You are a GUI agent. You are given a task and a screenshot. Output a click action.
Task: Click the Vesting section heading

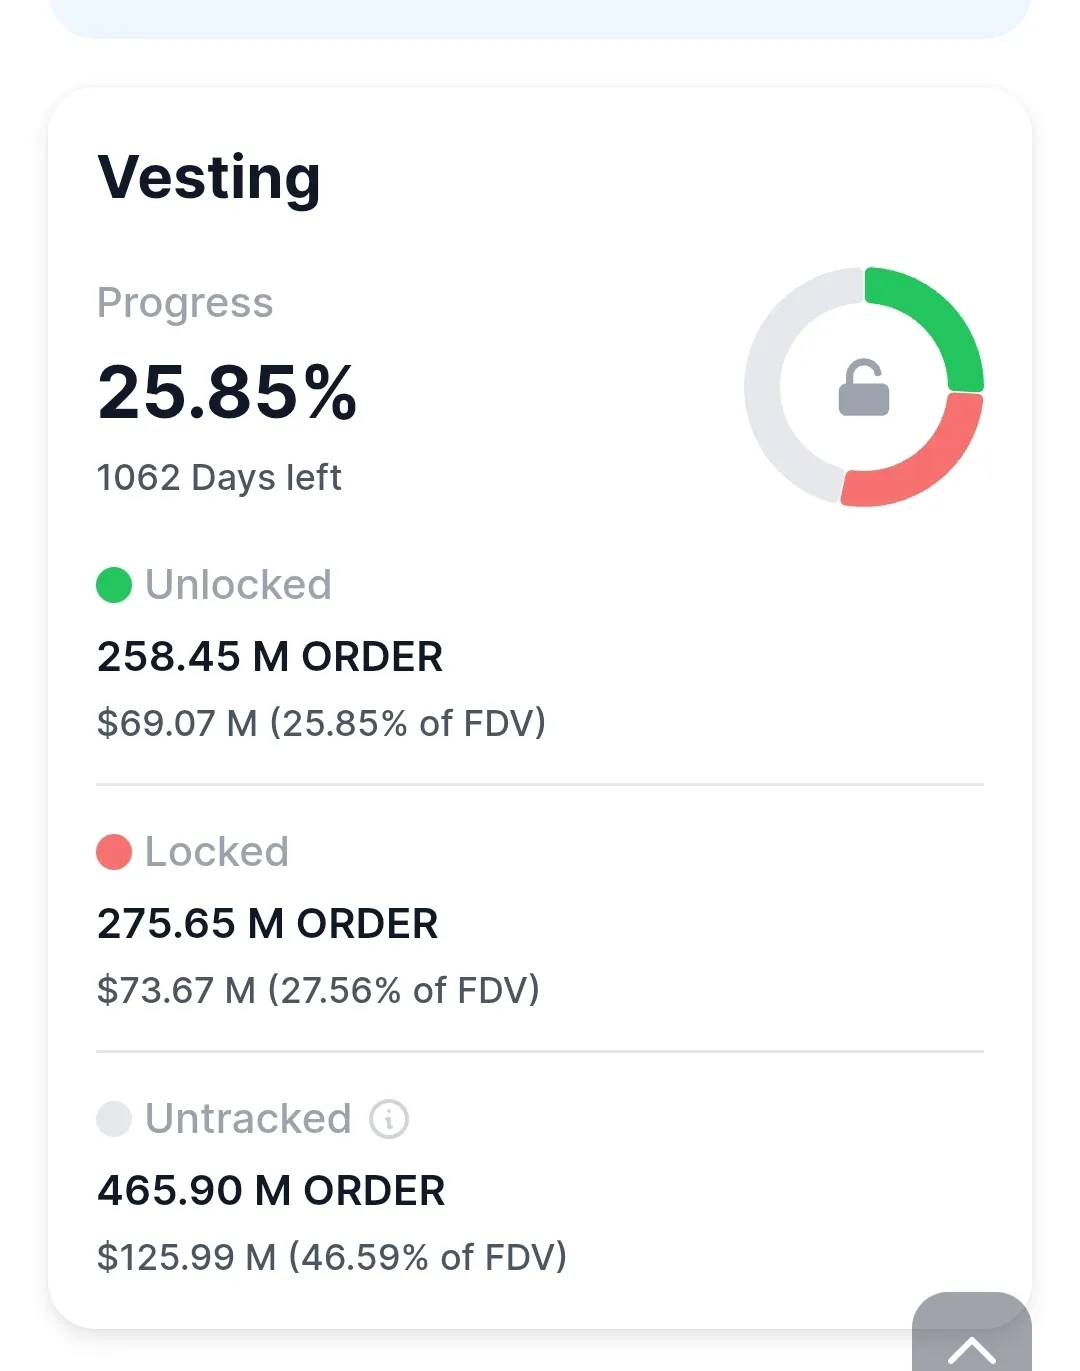209,177
